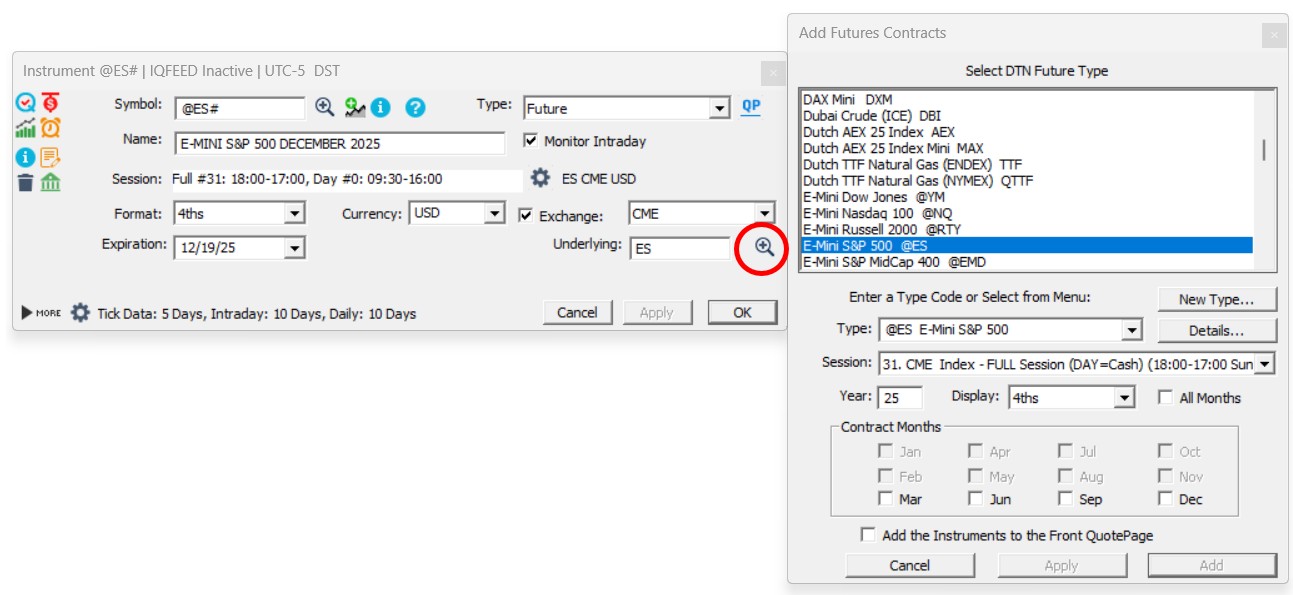The height and width of the screenshot is (595, 1293).
Task: Open the Expiration date dropdown
Action: pos(294,248)
